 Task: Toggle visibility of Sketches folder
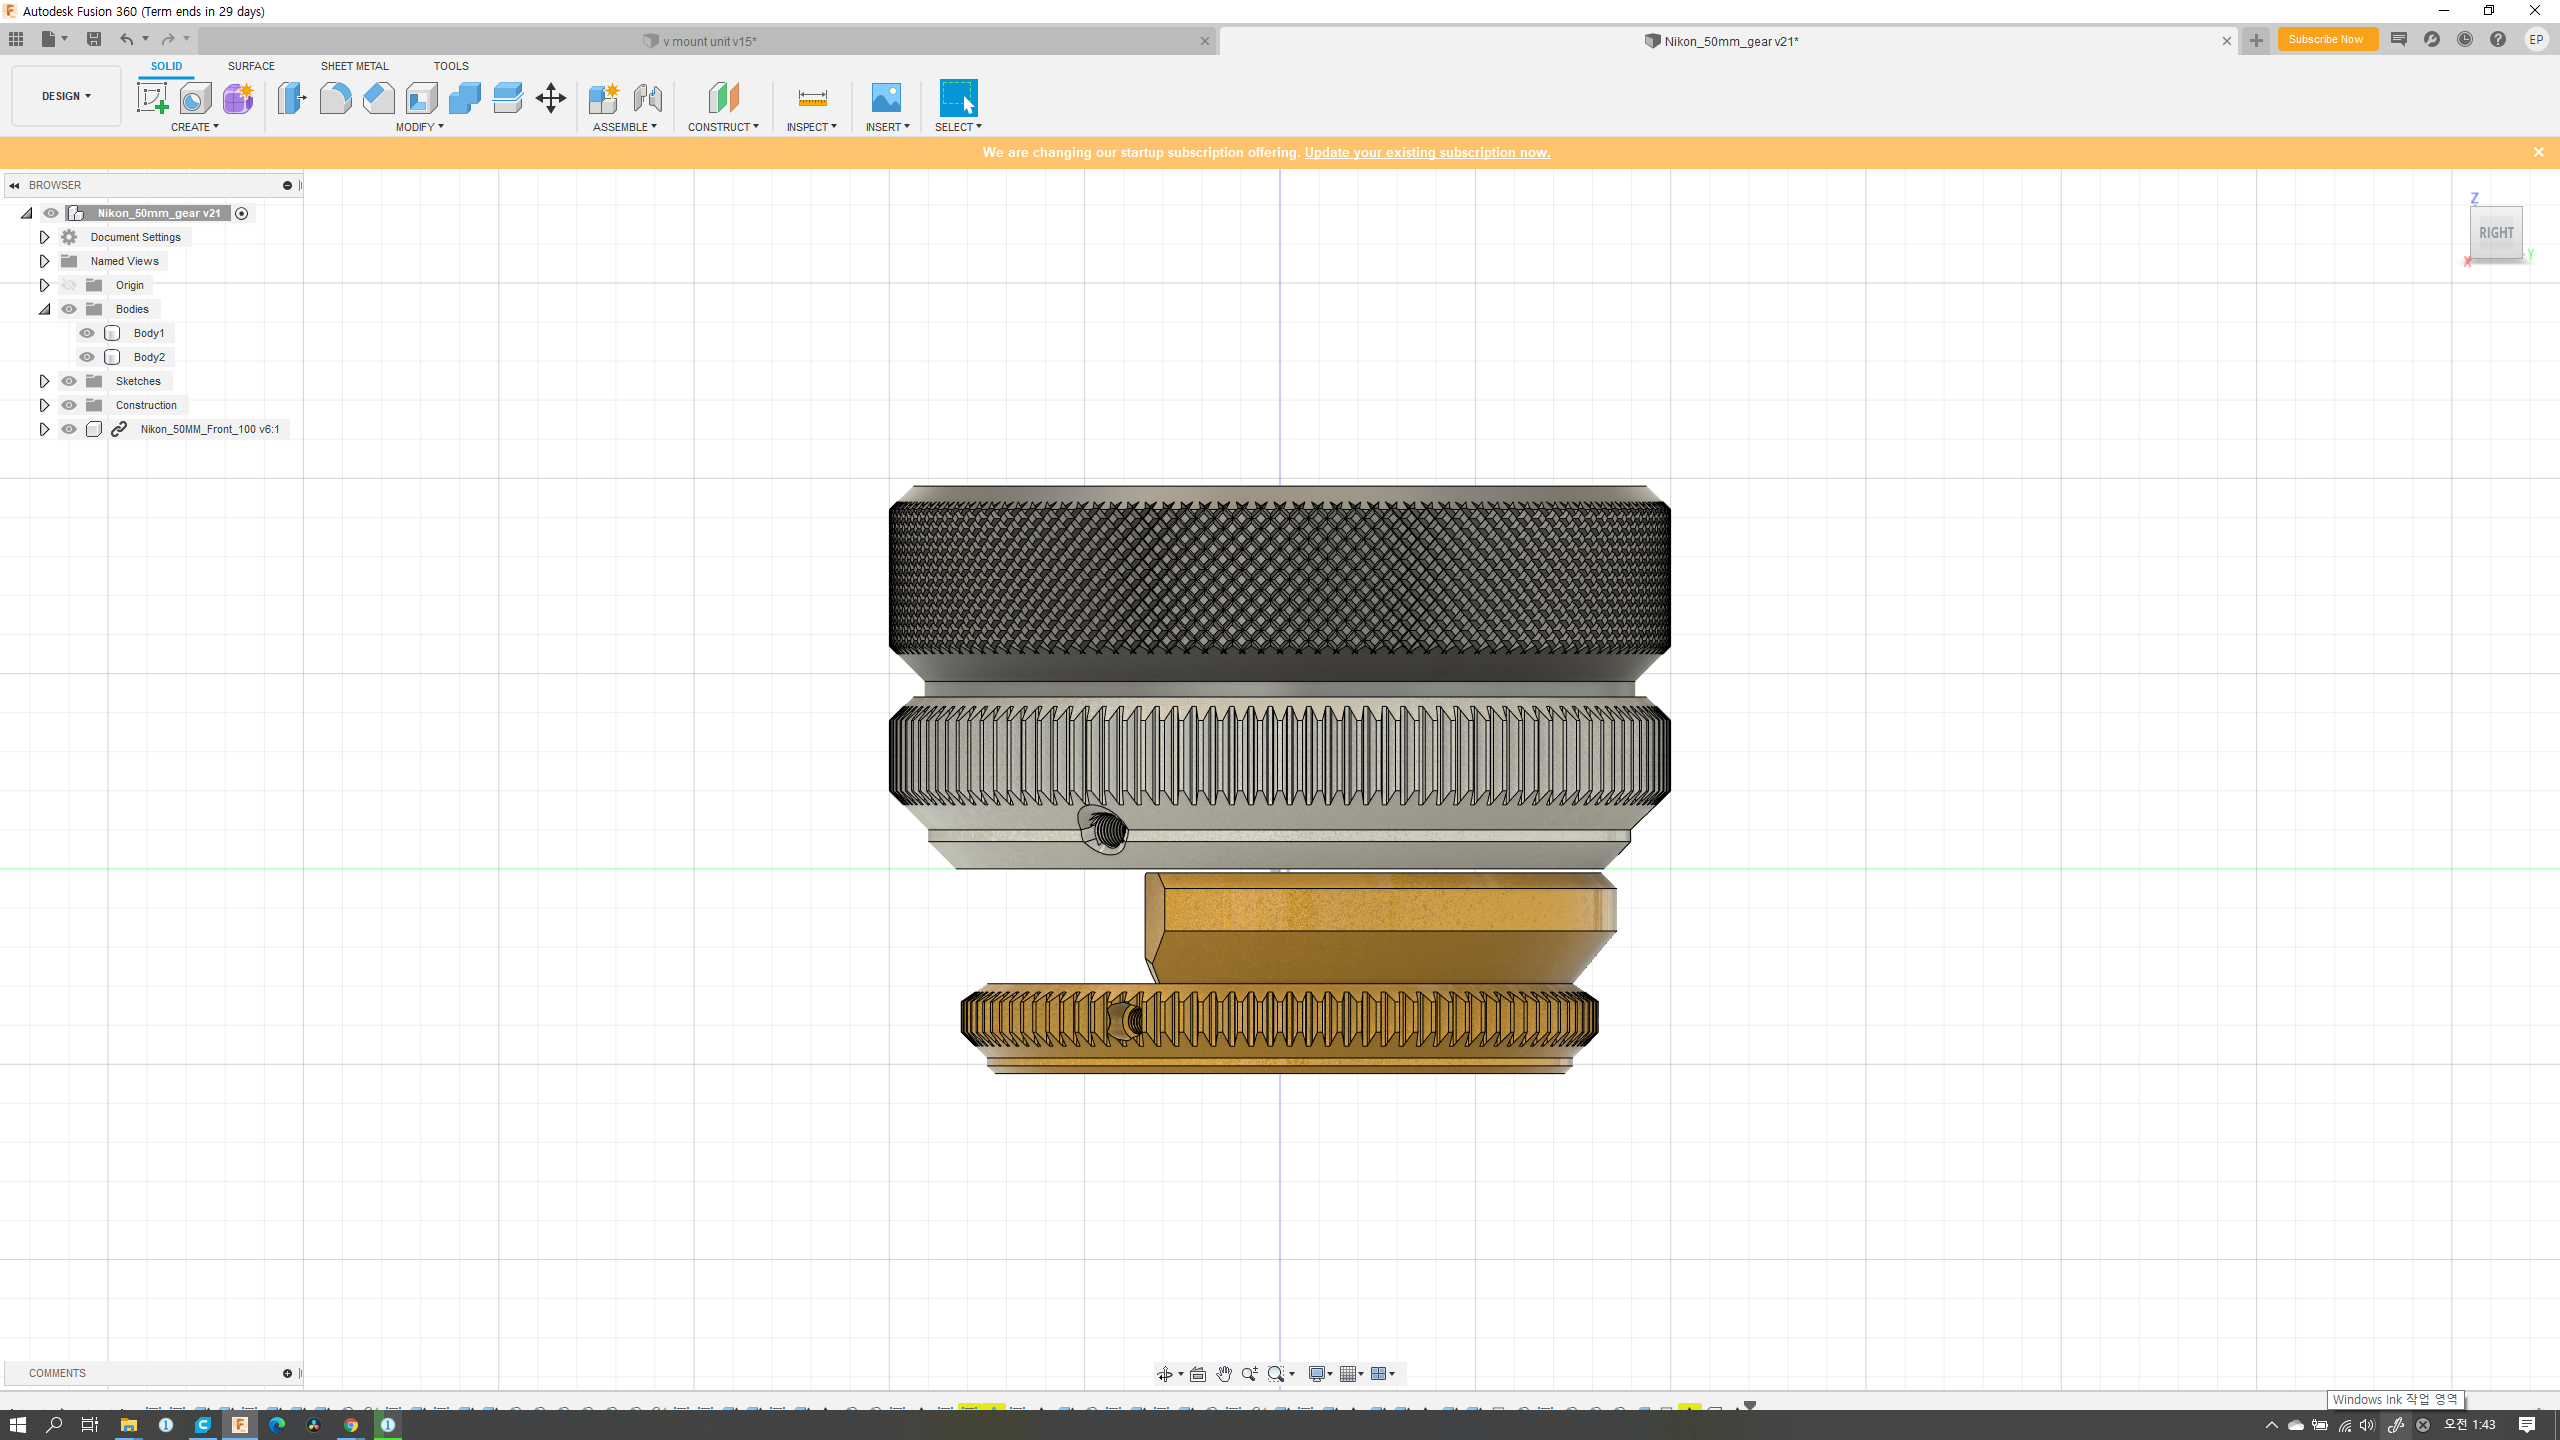click(x=69, y=381)
